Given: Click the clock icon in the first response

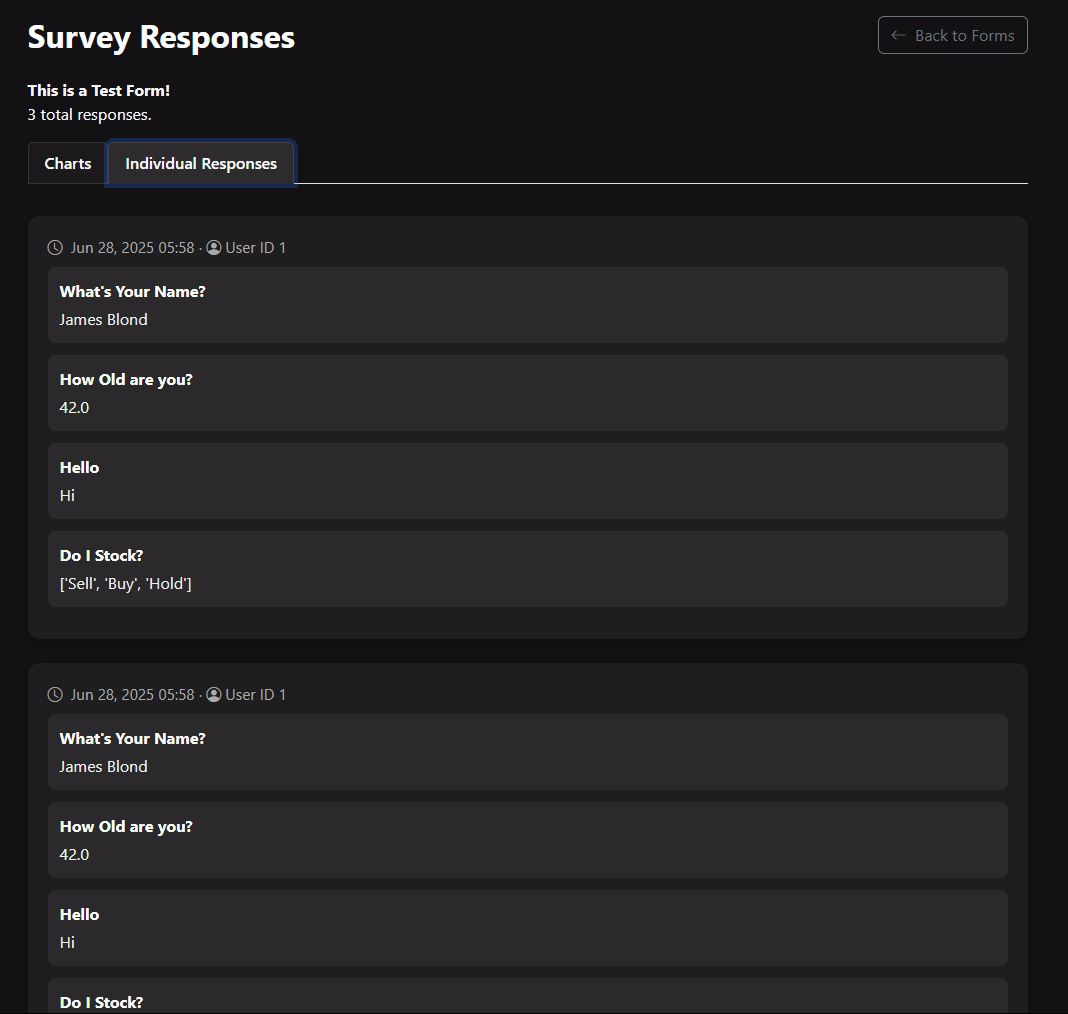Looking at the screenshot, I should (x=55, y=248).
